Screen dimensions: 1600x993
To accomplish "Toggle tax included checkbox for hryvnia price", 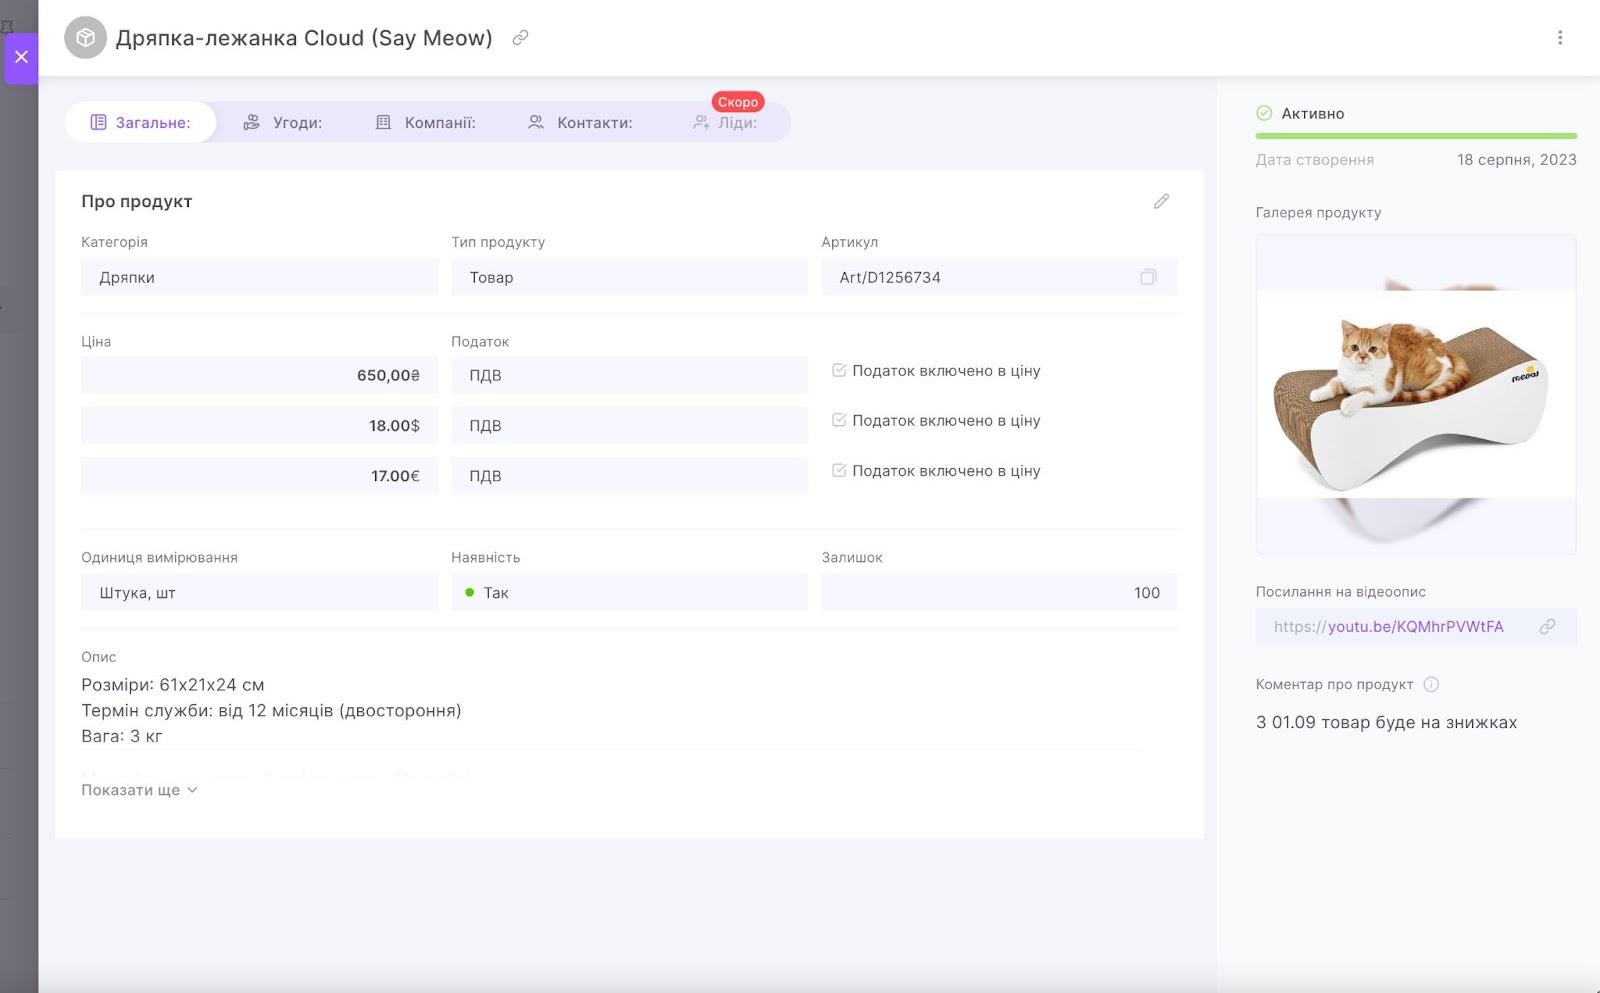I will tap(839, 371).
